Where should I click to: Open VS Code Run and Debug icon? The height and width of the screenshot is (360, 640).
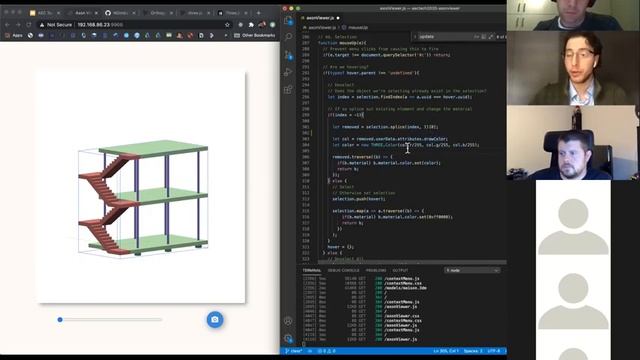(x=288, y=72)
